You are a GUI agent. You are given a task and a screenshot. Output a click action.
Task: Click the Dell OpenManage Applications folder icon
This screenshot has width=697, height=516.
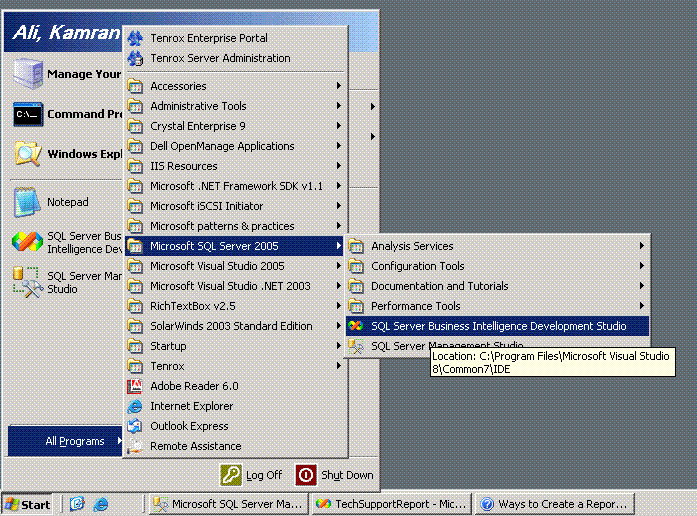tap(135, 146)
